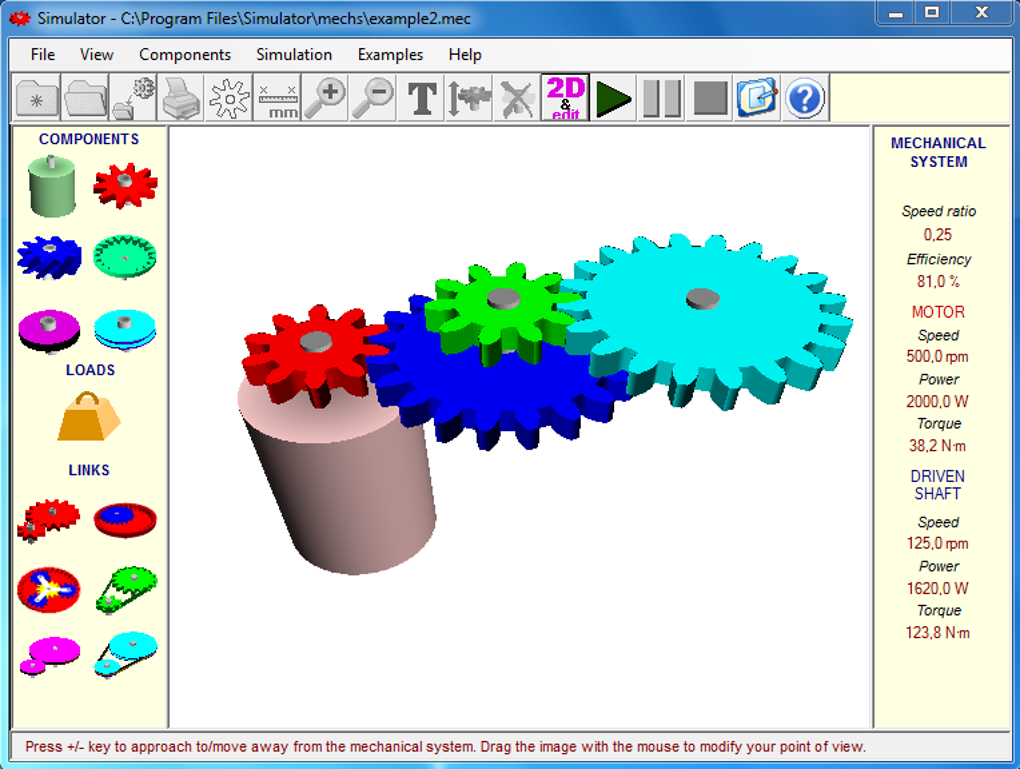Click the new file folder icon
1020x769 pixels.
(x=37, y=98)
